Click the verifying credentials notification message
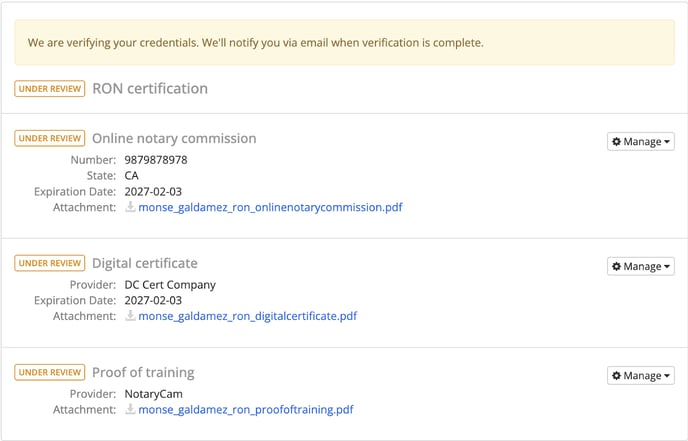The image size is (688, 441). click(x=256, y=43)
